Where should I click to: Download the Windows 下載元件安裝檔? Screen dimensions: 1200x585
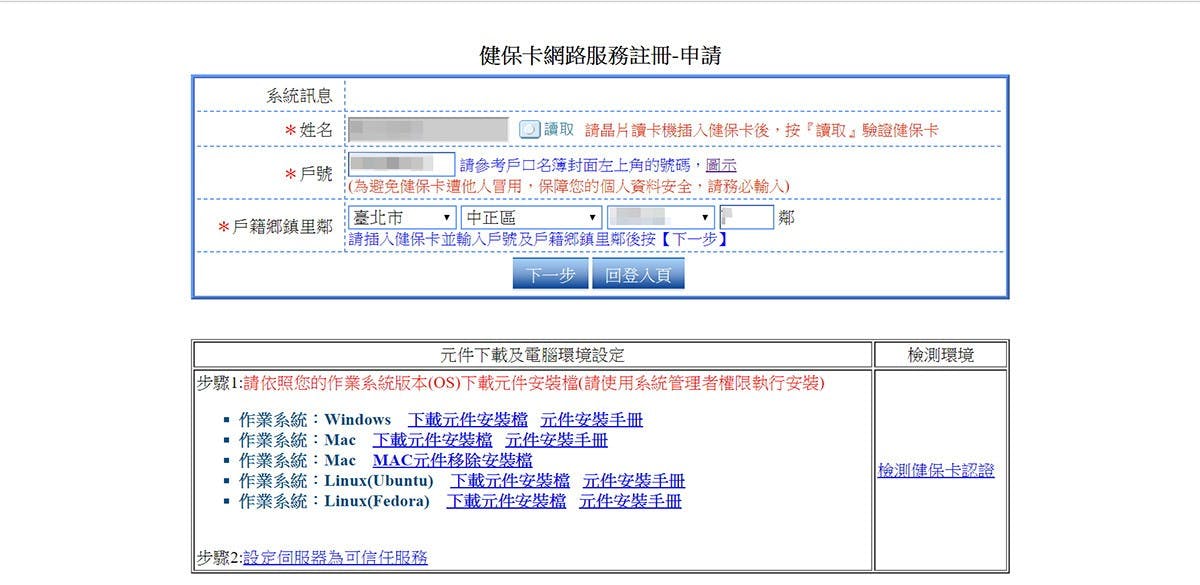[467, 419]
